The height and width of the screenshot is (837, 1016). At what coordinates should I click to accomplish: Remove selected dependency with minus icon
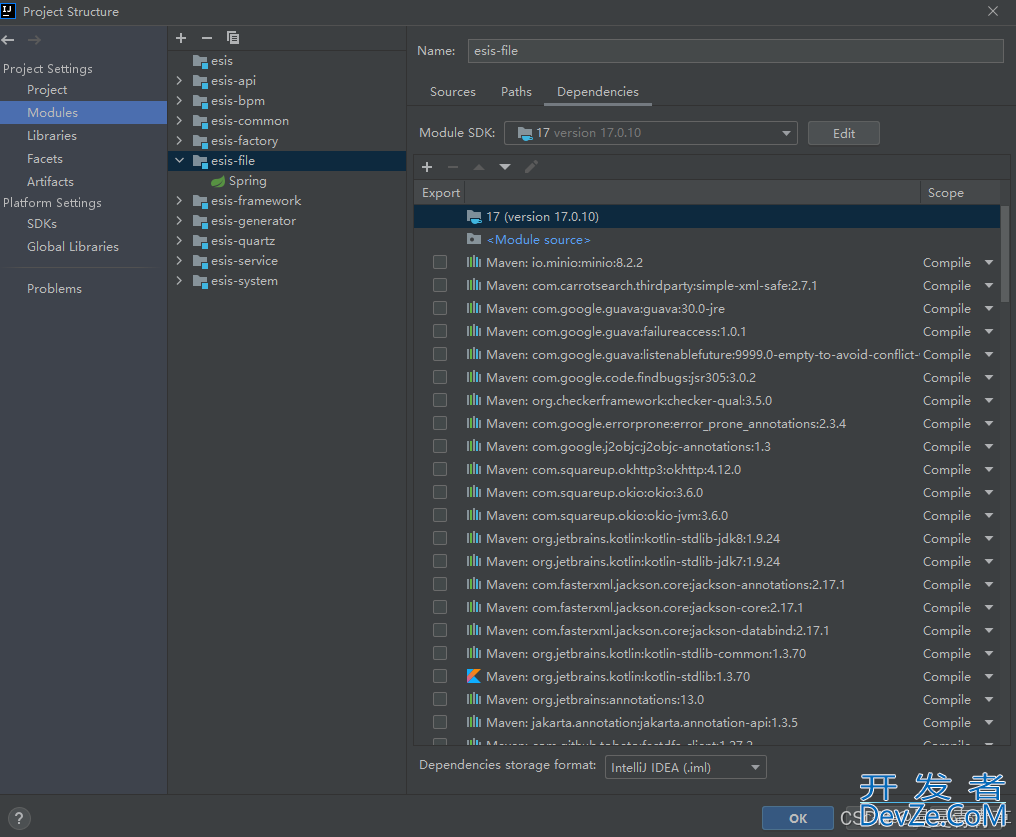click(453, 167)
